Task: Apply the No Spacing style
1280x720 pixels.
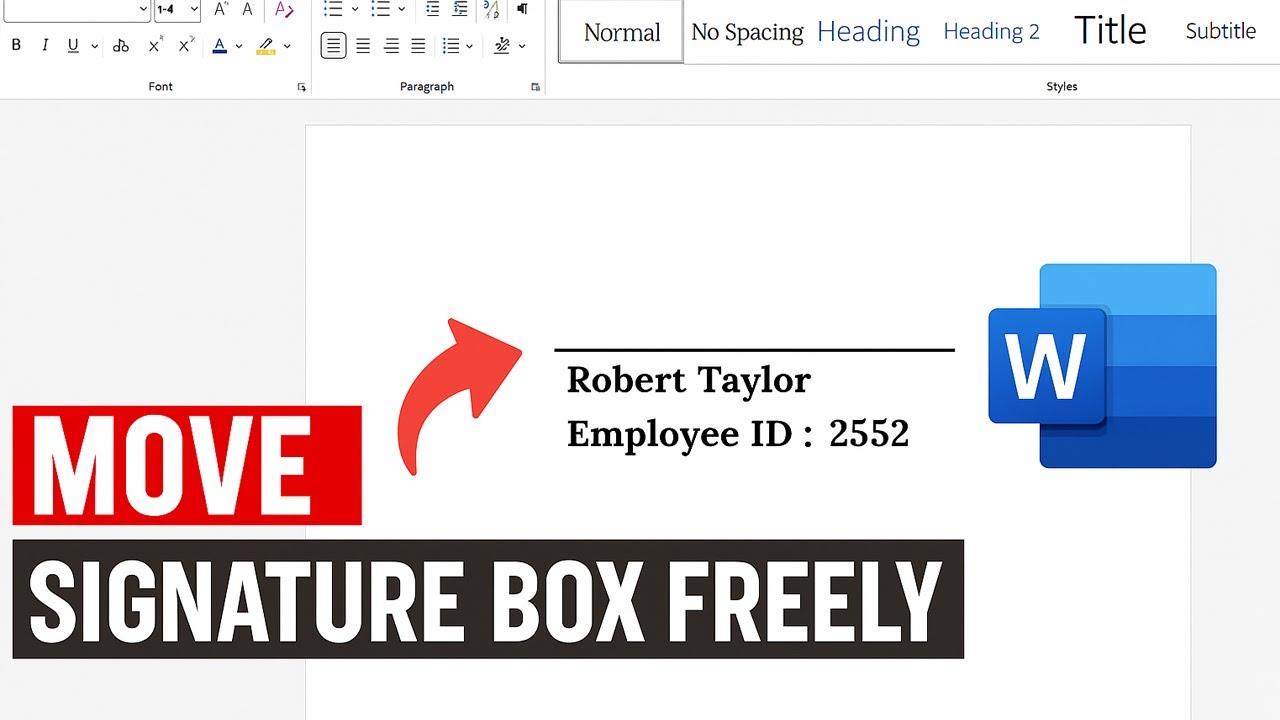Action: 747,32
